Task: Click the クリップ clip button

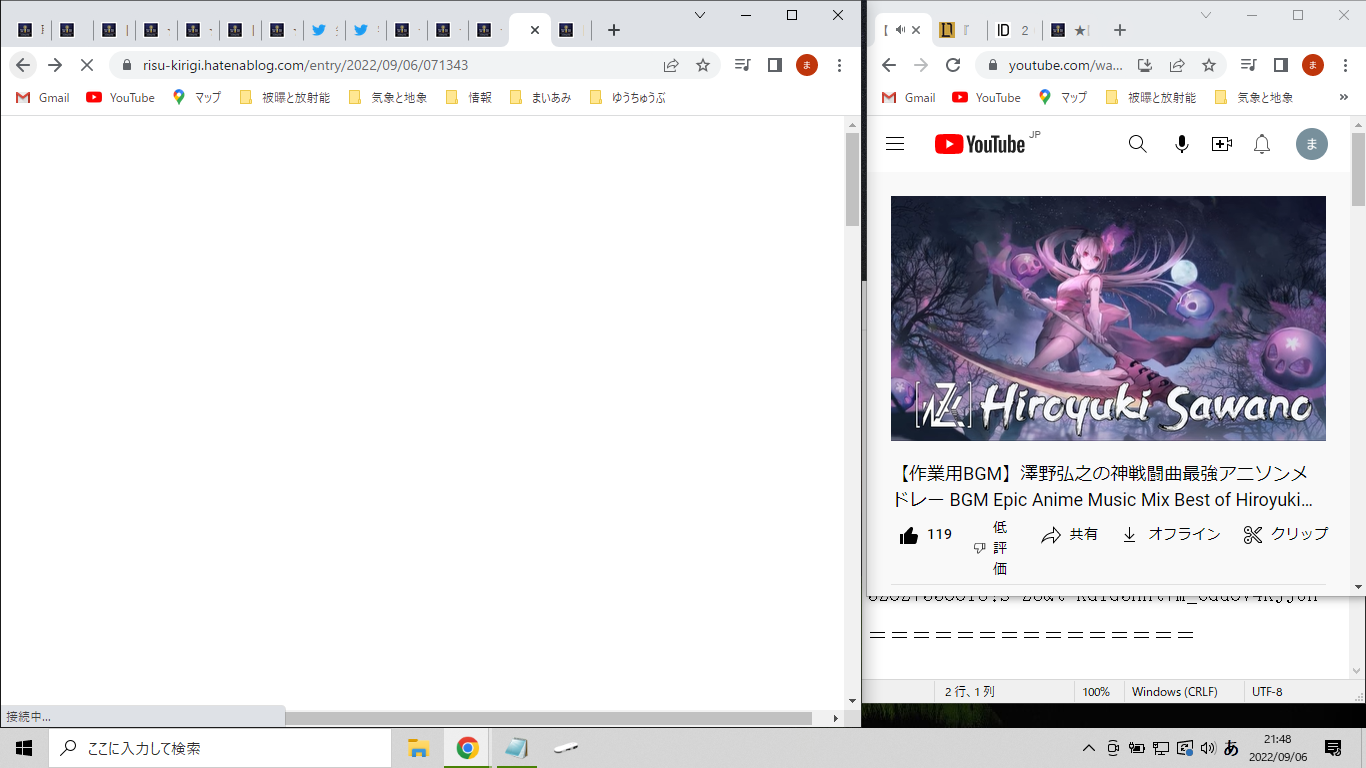Action: pos(1286,535)
